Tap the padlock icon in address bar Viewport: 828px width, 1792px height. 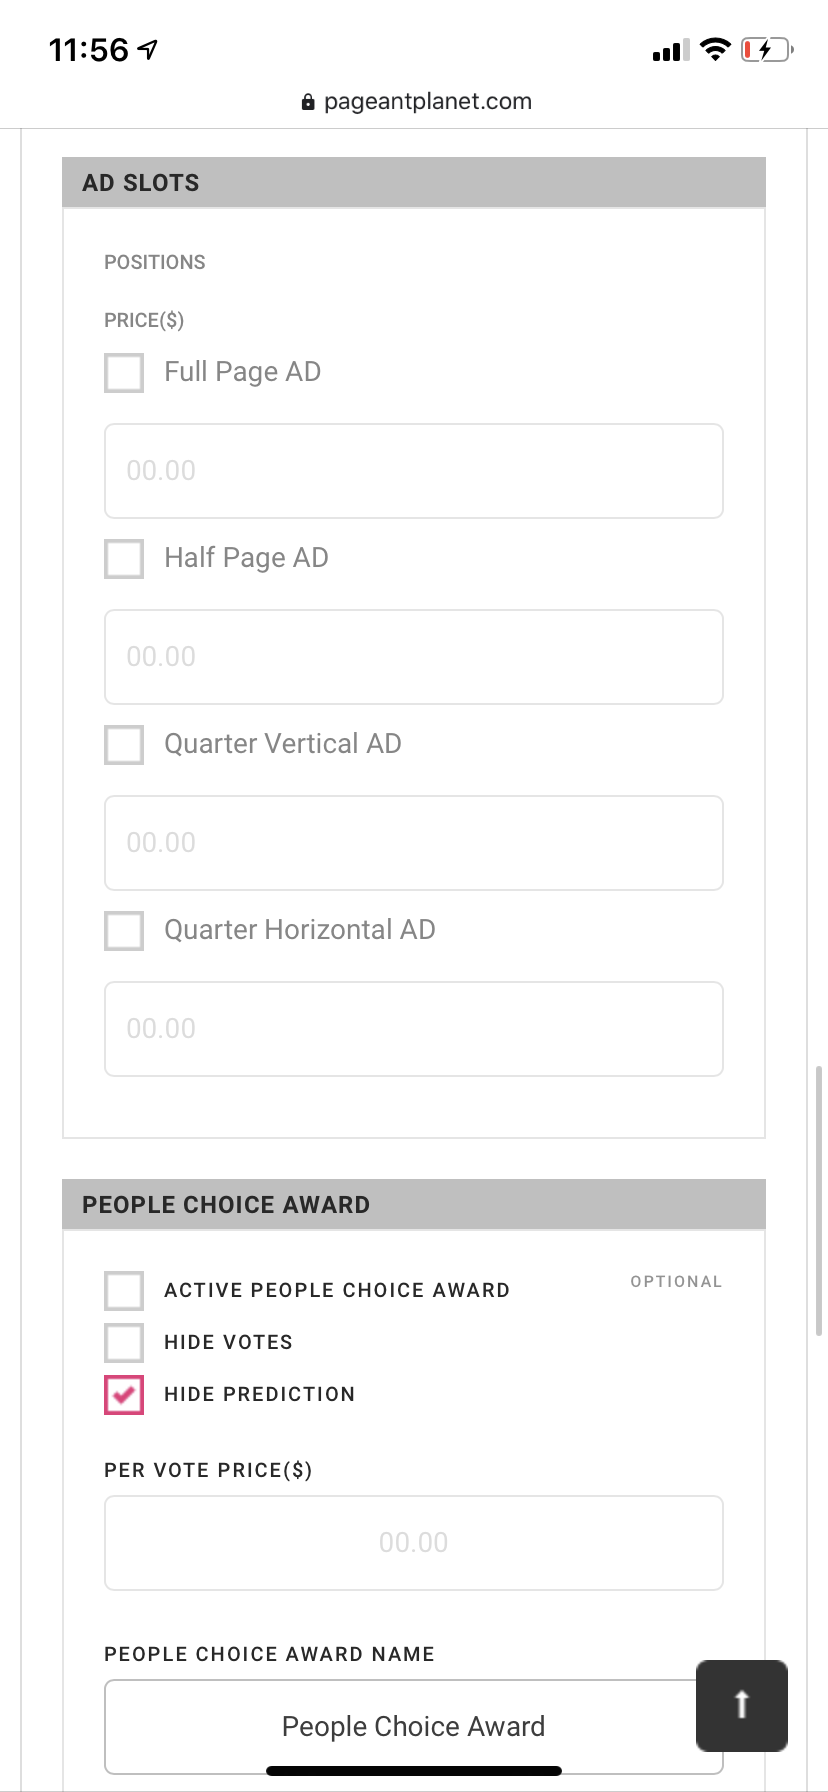(x=308, y=102)
